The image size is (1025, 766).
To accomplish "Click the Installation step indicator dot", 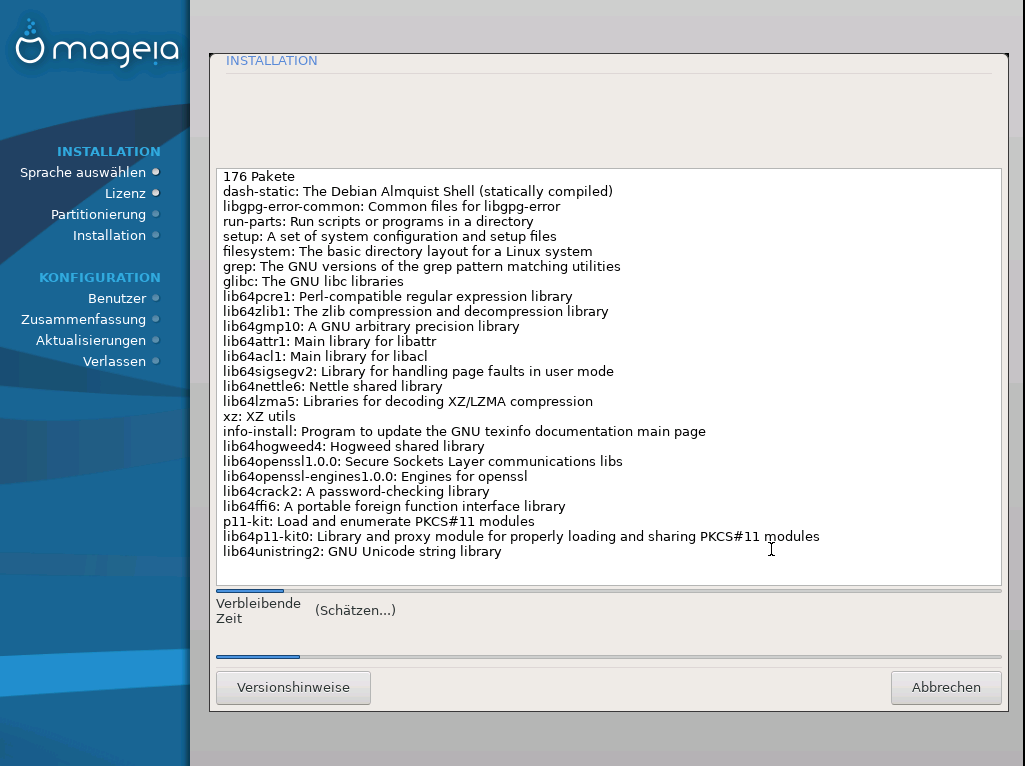I will click(x=156, y=235).
